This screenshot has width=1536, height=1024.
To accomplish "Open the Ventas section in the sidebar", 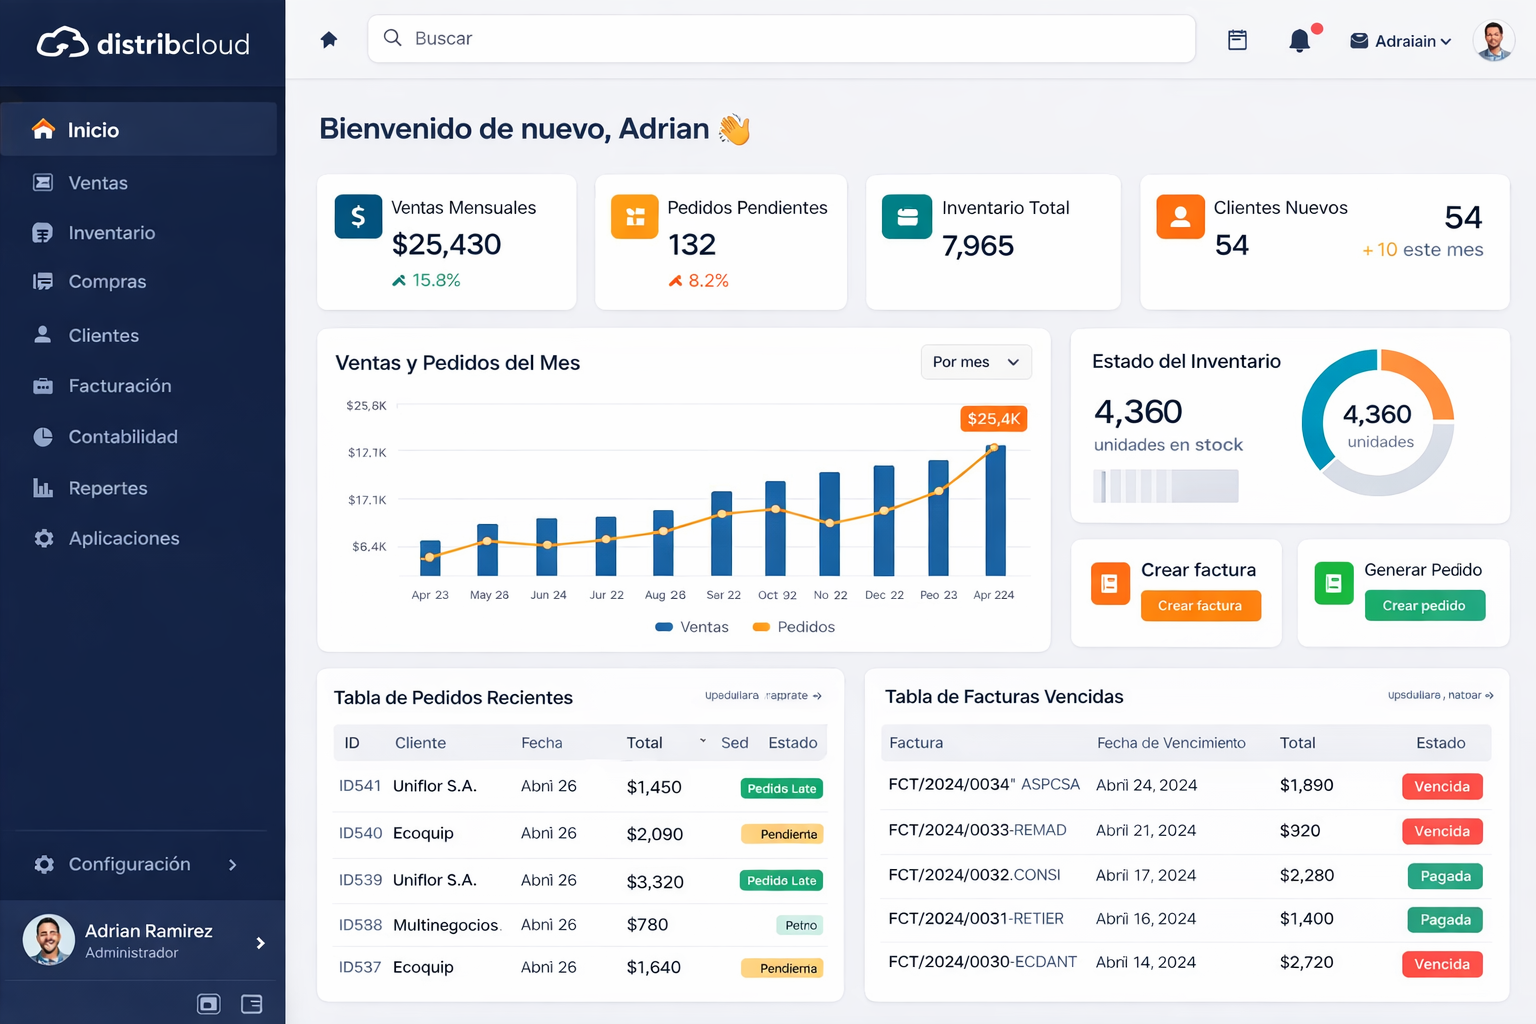I will [x=97, y=183].
